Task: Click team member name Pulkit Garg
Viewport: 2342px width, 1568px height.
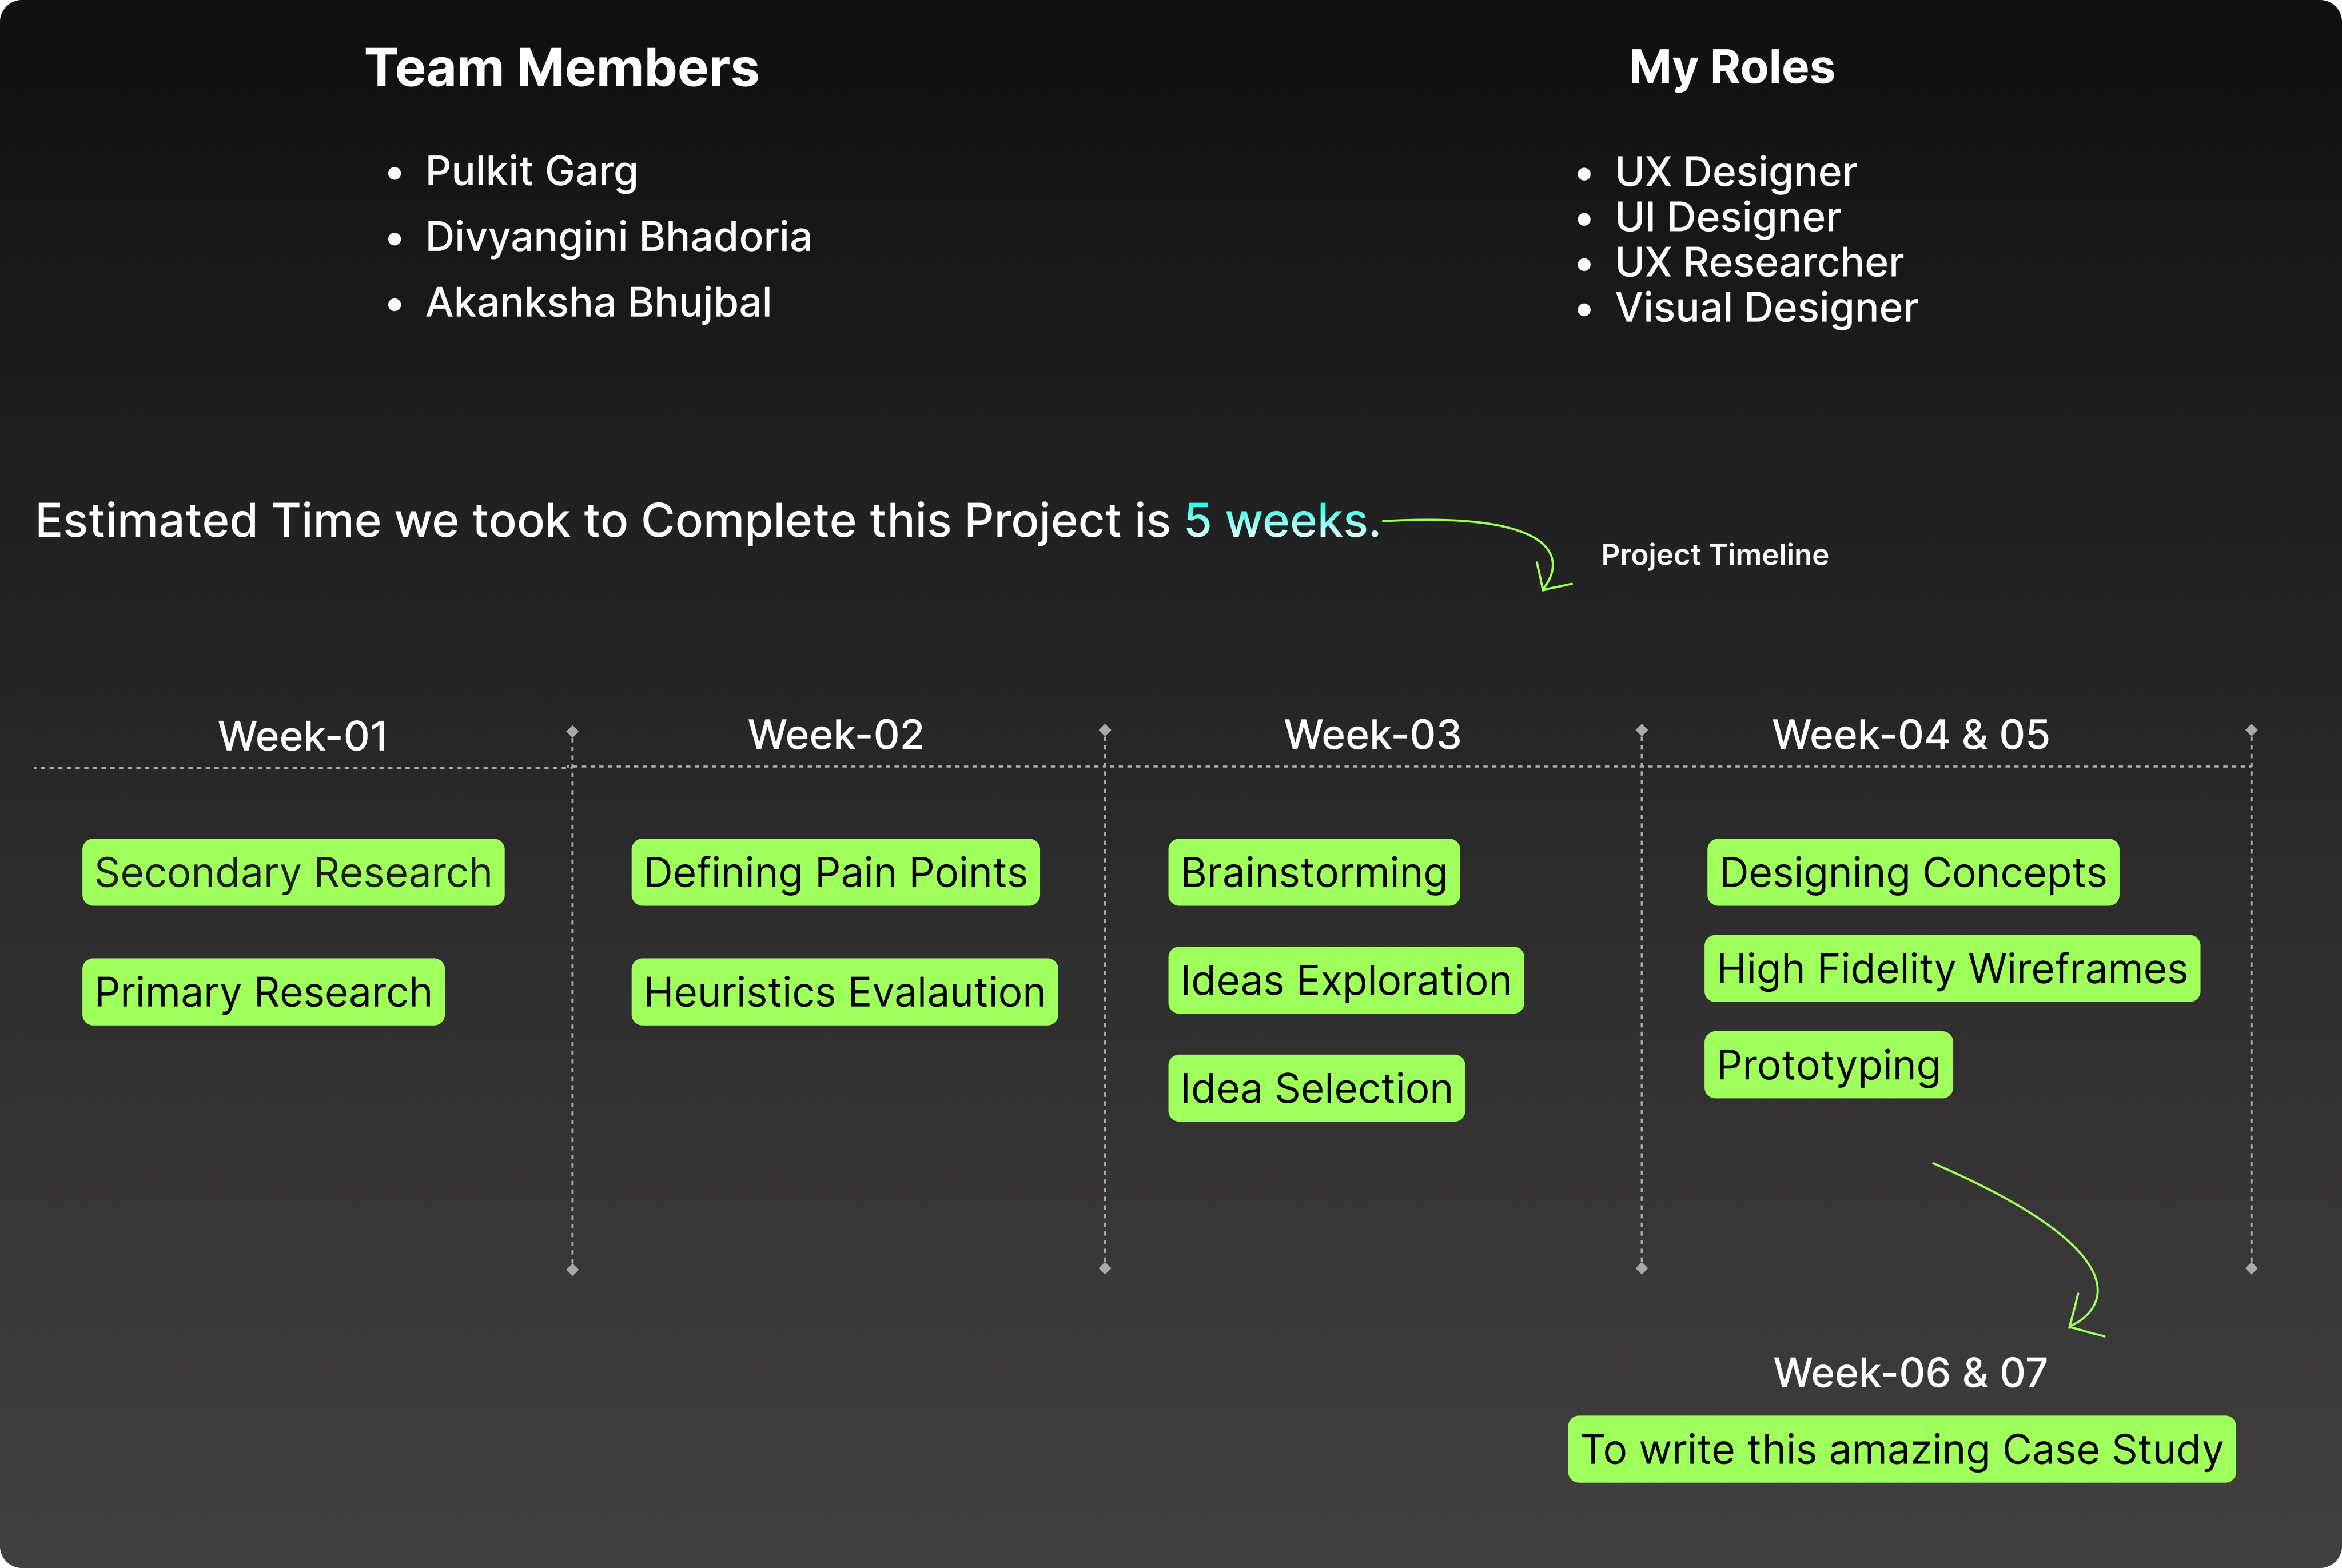Action: click(531, 172)
